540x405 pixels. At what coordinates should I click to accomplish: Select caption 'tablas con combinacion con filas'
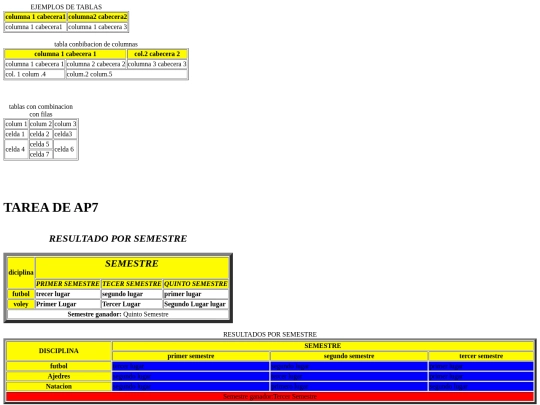tap(41, 110)
